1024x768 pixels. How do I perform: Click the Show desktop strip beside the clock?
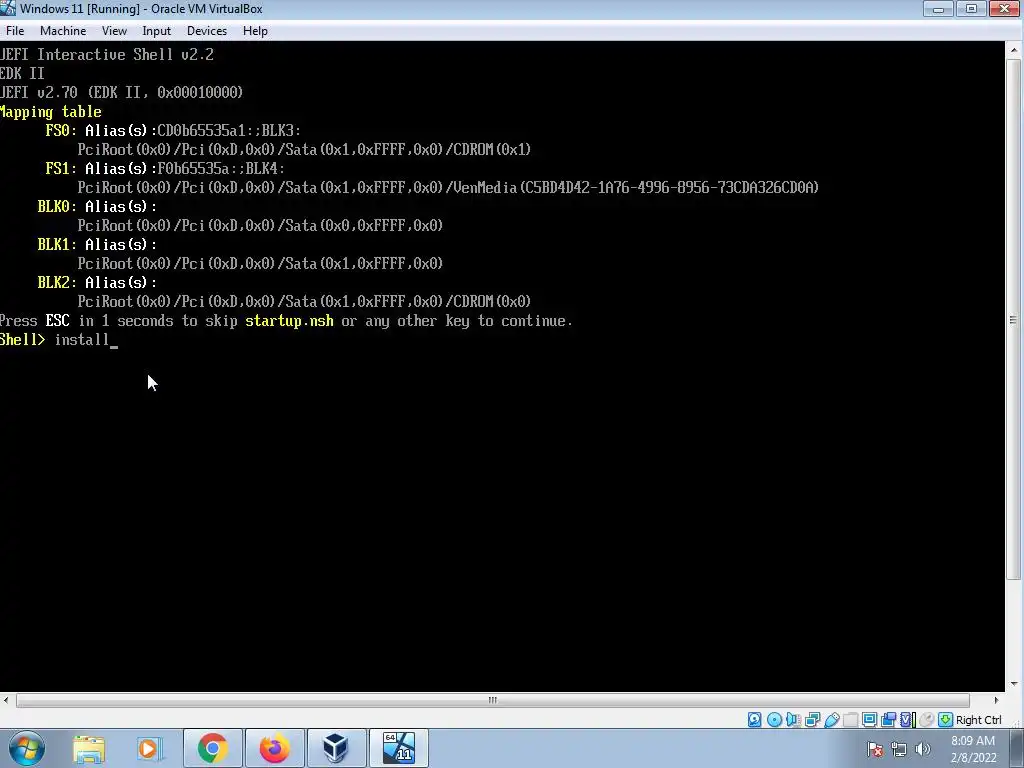tap(1018, 748)
